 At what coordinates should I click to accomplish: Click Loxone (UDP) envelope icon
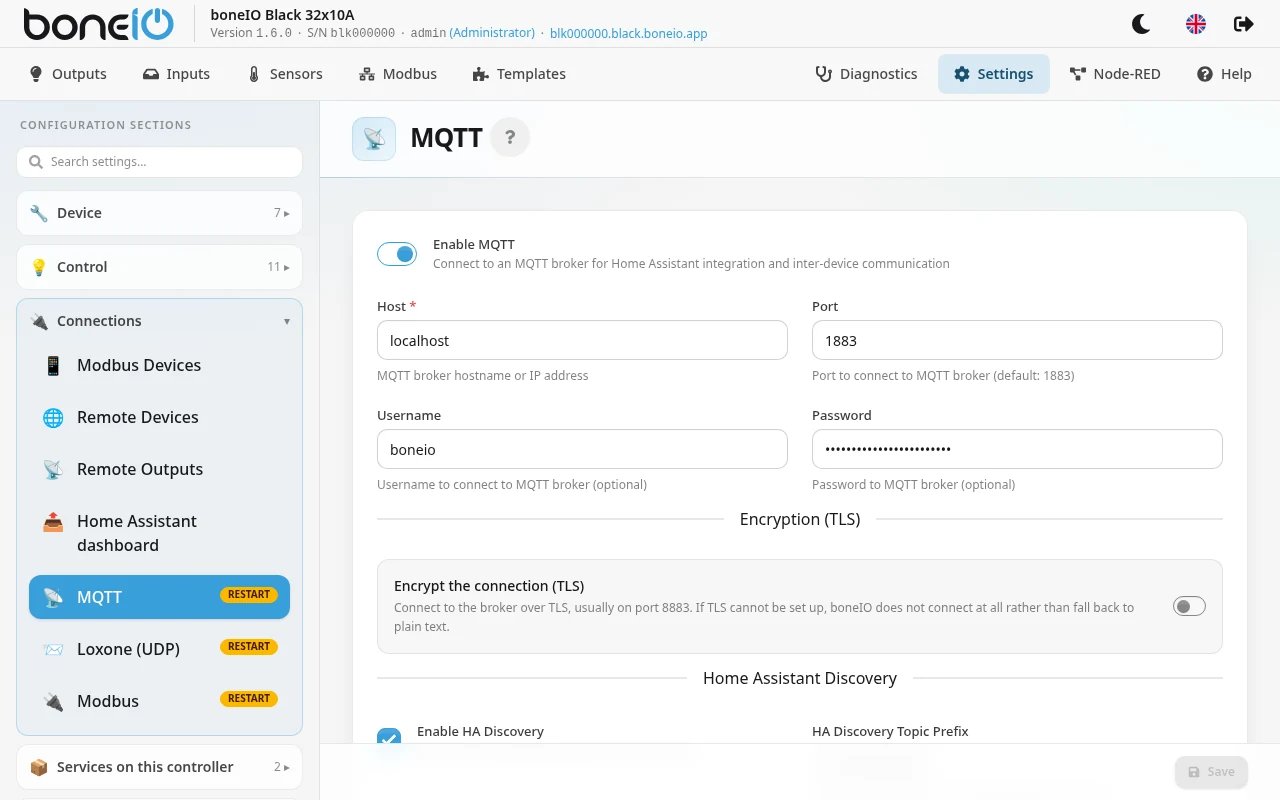tap(53, 649)
